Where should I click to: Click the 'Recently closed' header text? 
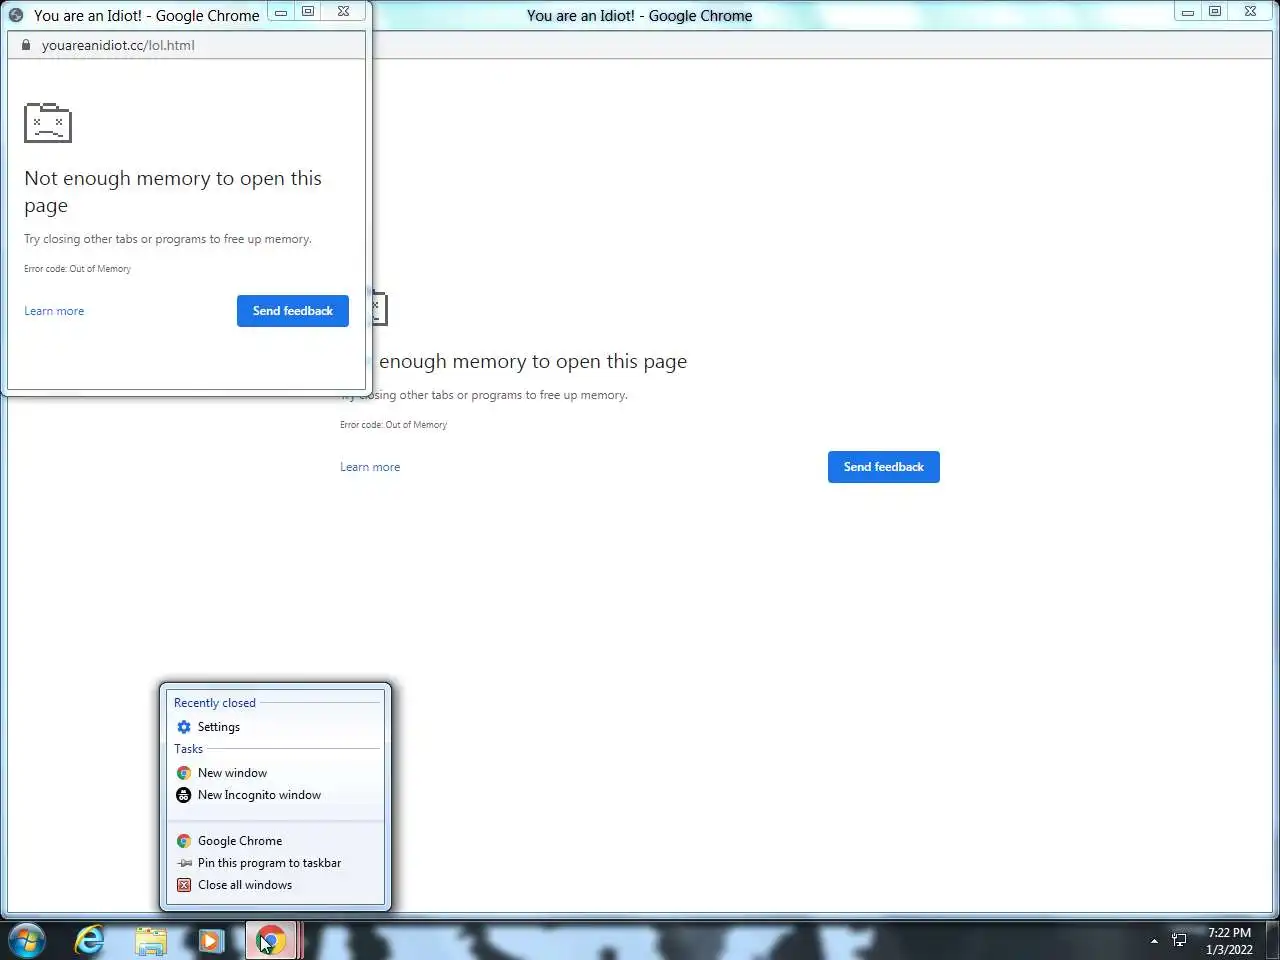[215, 703]
